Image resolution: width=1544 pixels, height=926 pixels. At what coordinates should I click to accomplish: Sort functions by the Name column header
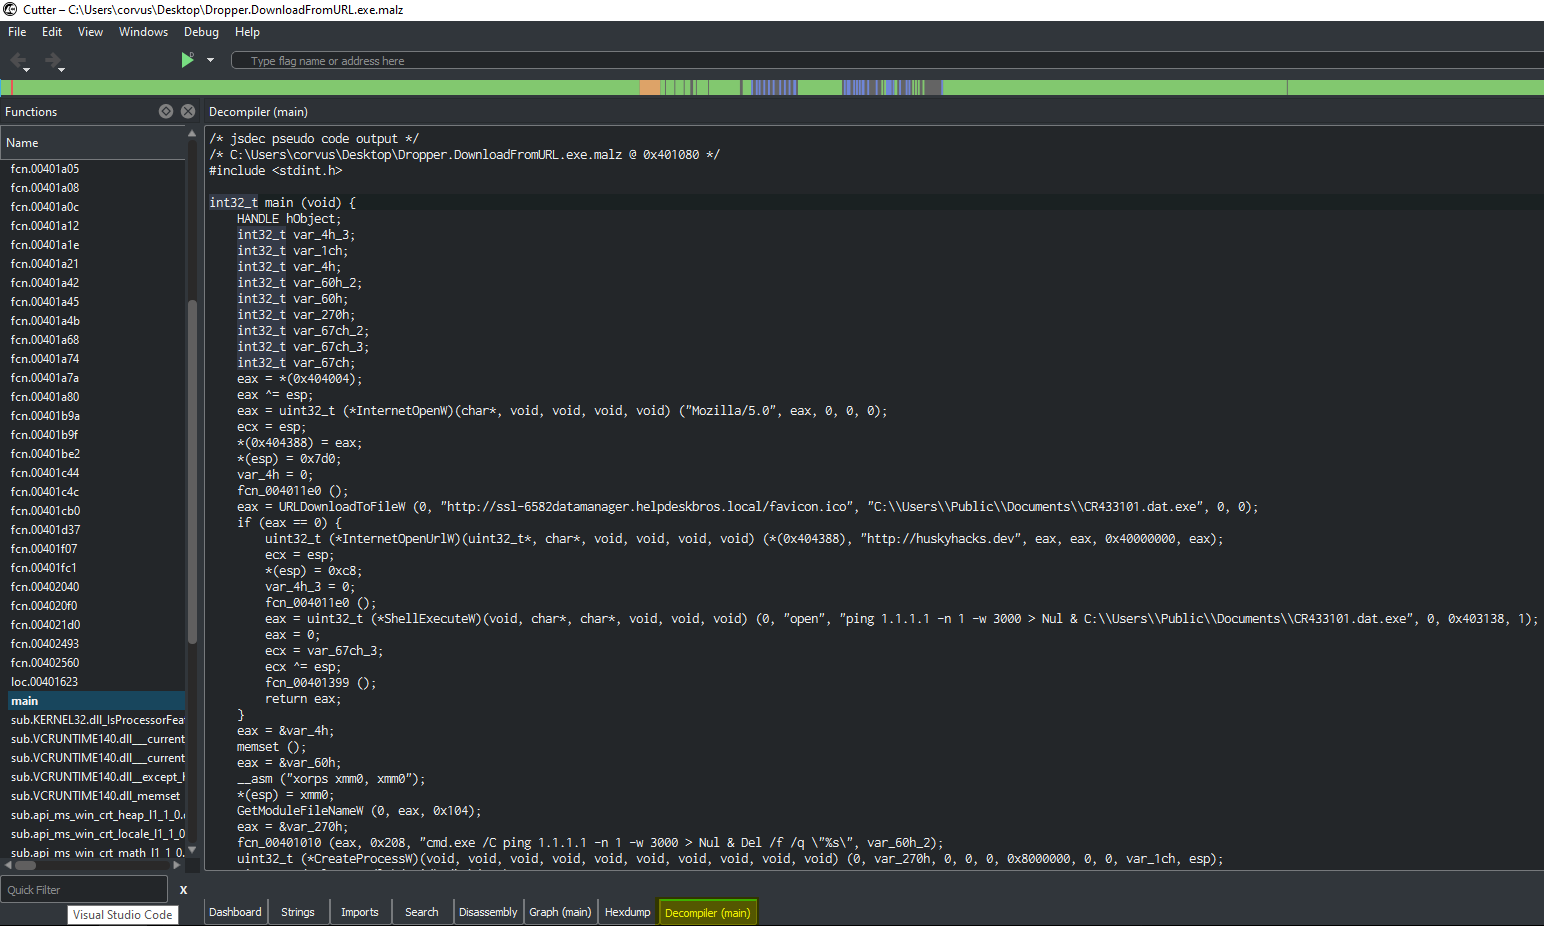[x=93, y=143]
